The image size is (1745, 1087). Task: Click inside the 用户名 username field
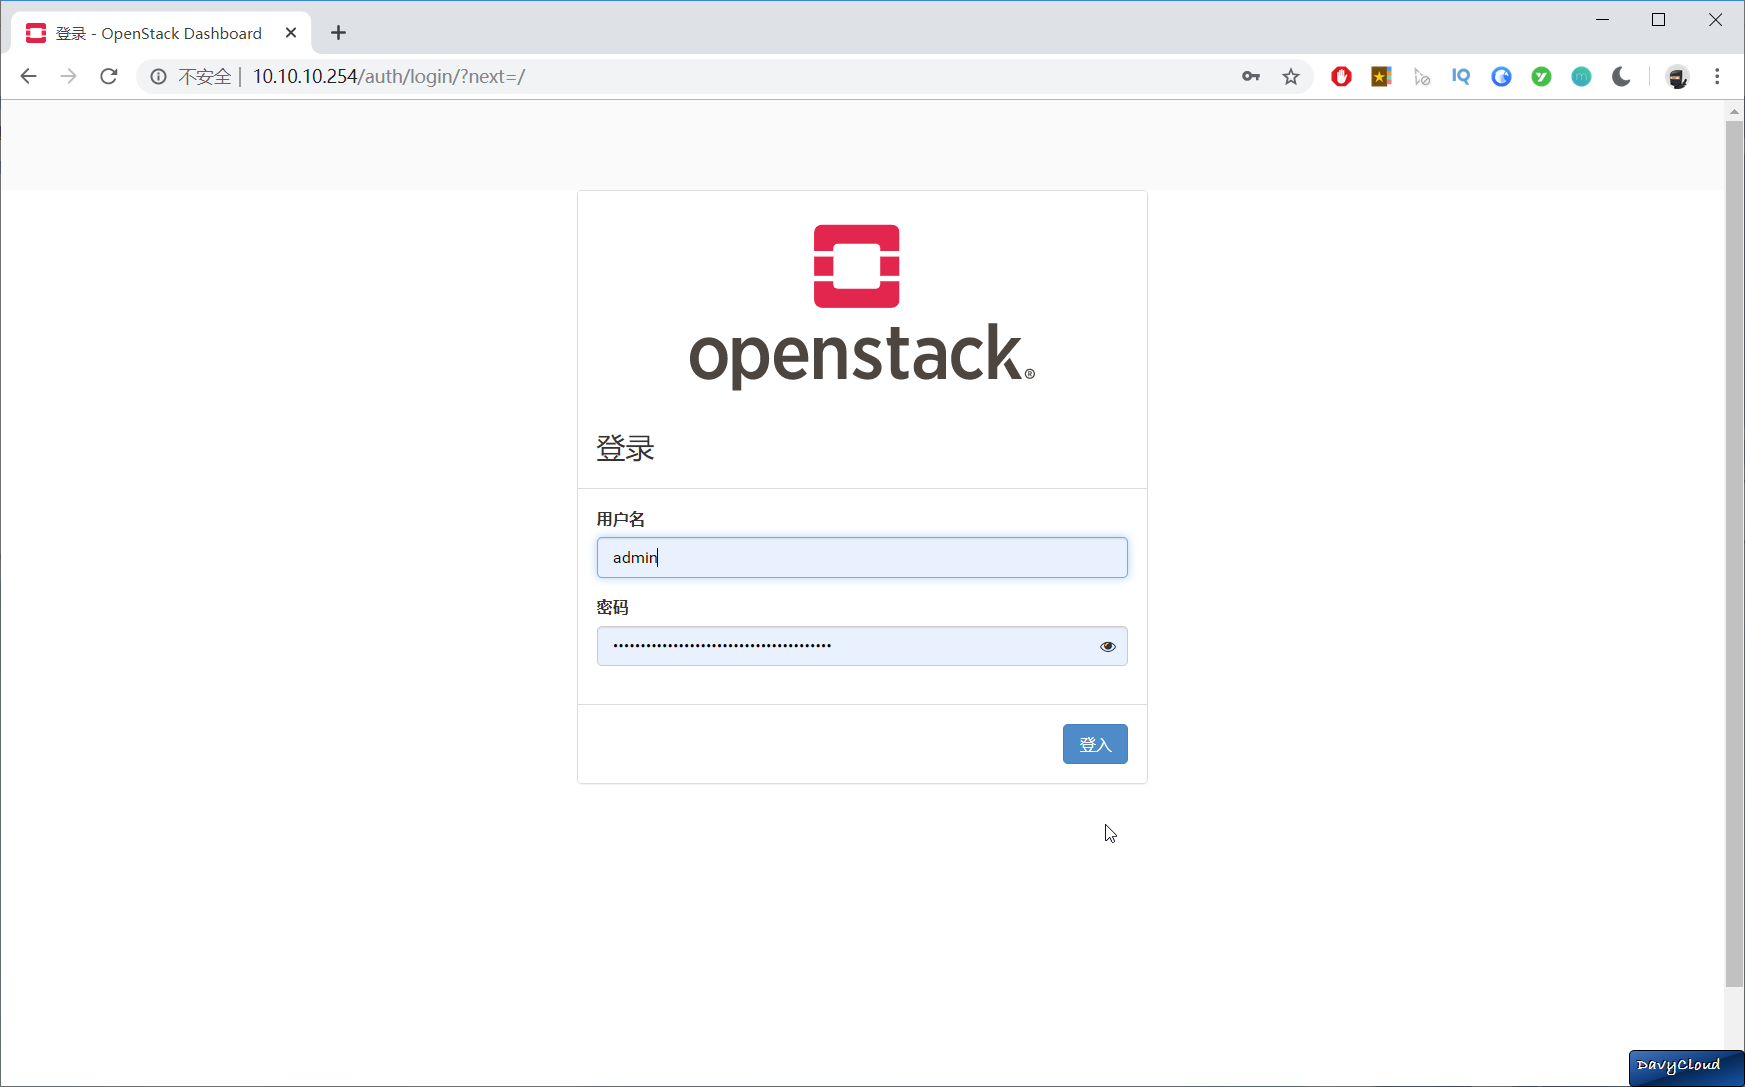[x=861, y=557]
